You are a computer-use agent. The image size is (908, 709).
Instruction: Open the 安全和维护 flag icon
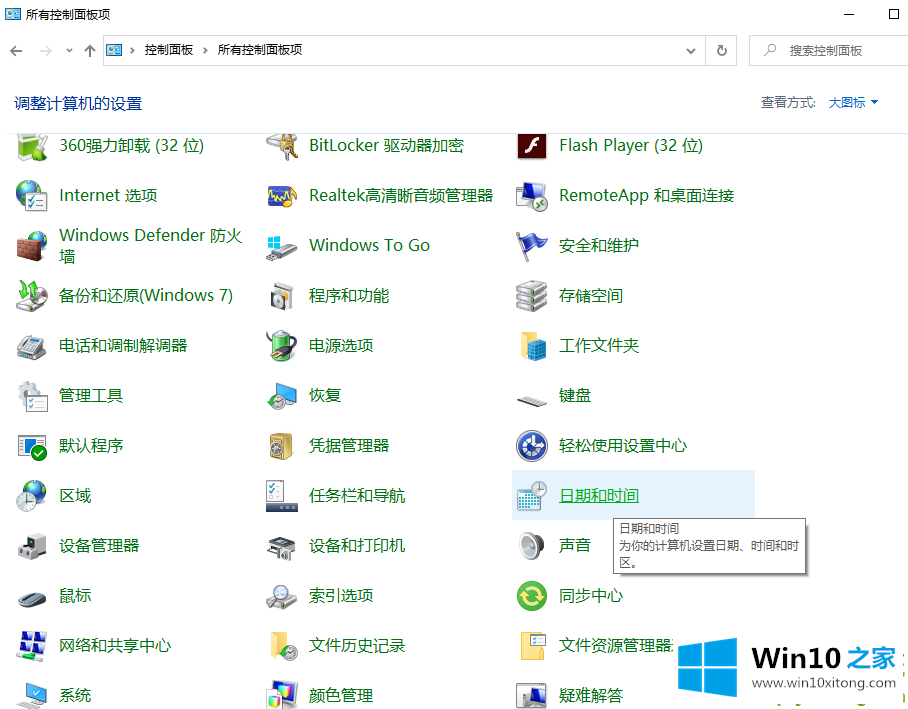point(532,246)
